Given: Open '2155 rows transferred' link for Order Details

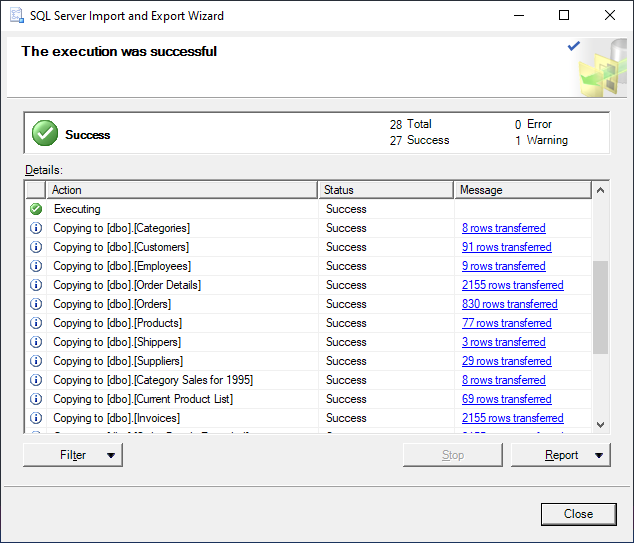Looking at the screenshot, I should [x=513, y=285].
